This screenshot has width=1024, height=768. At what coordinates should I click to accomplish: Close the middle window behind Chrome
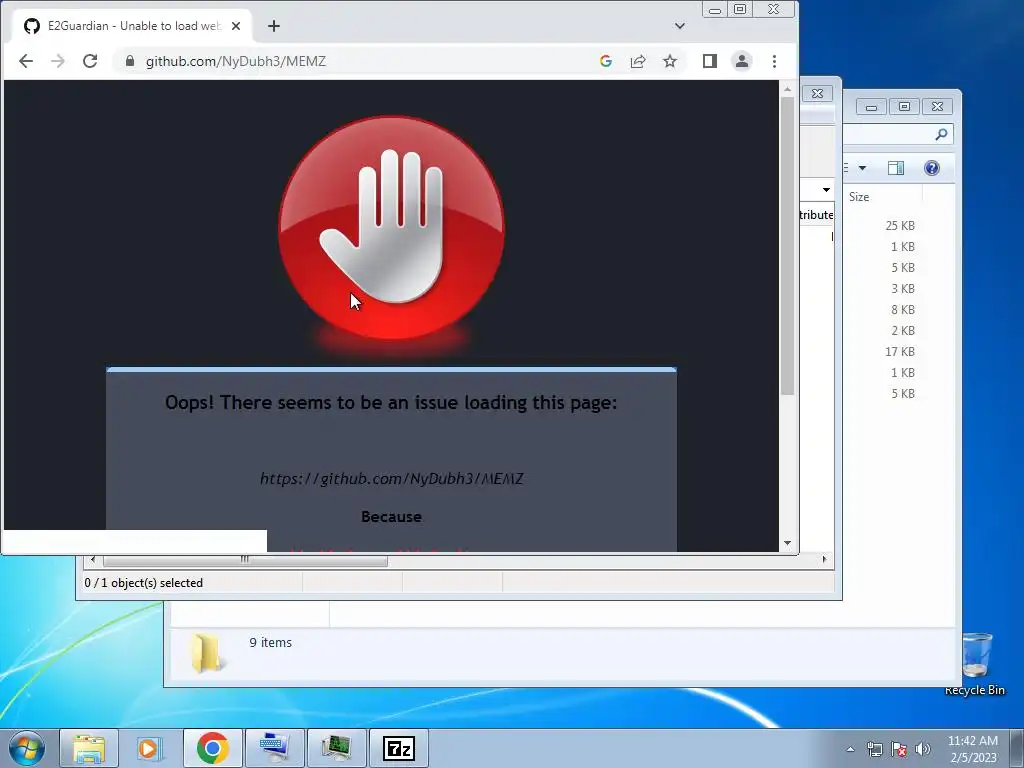point(817,93)
